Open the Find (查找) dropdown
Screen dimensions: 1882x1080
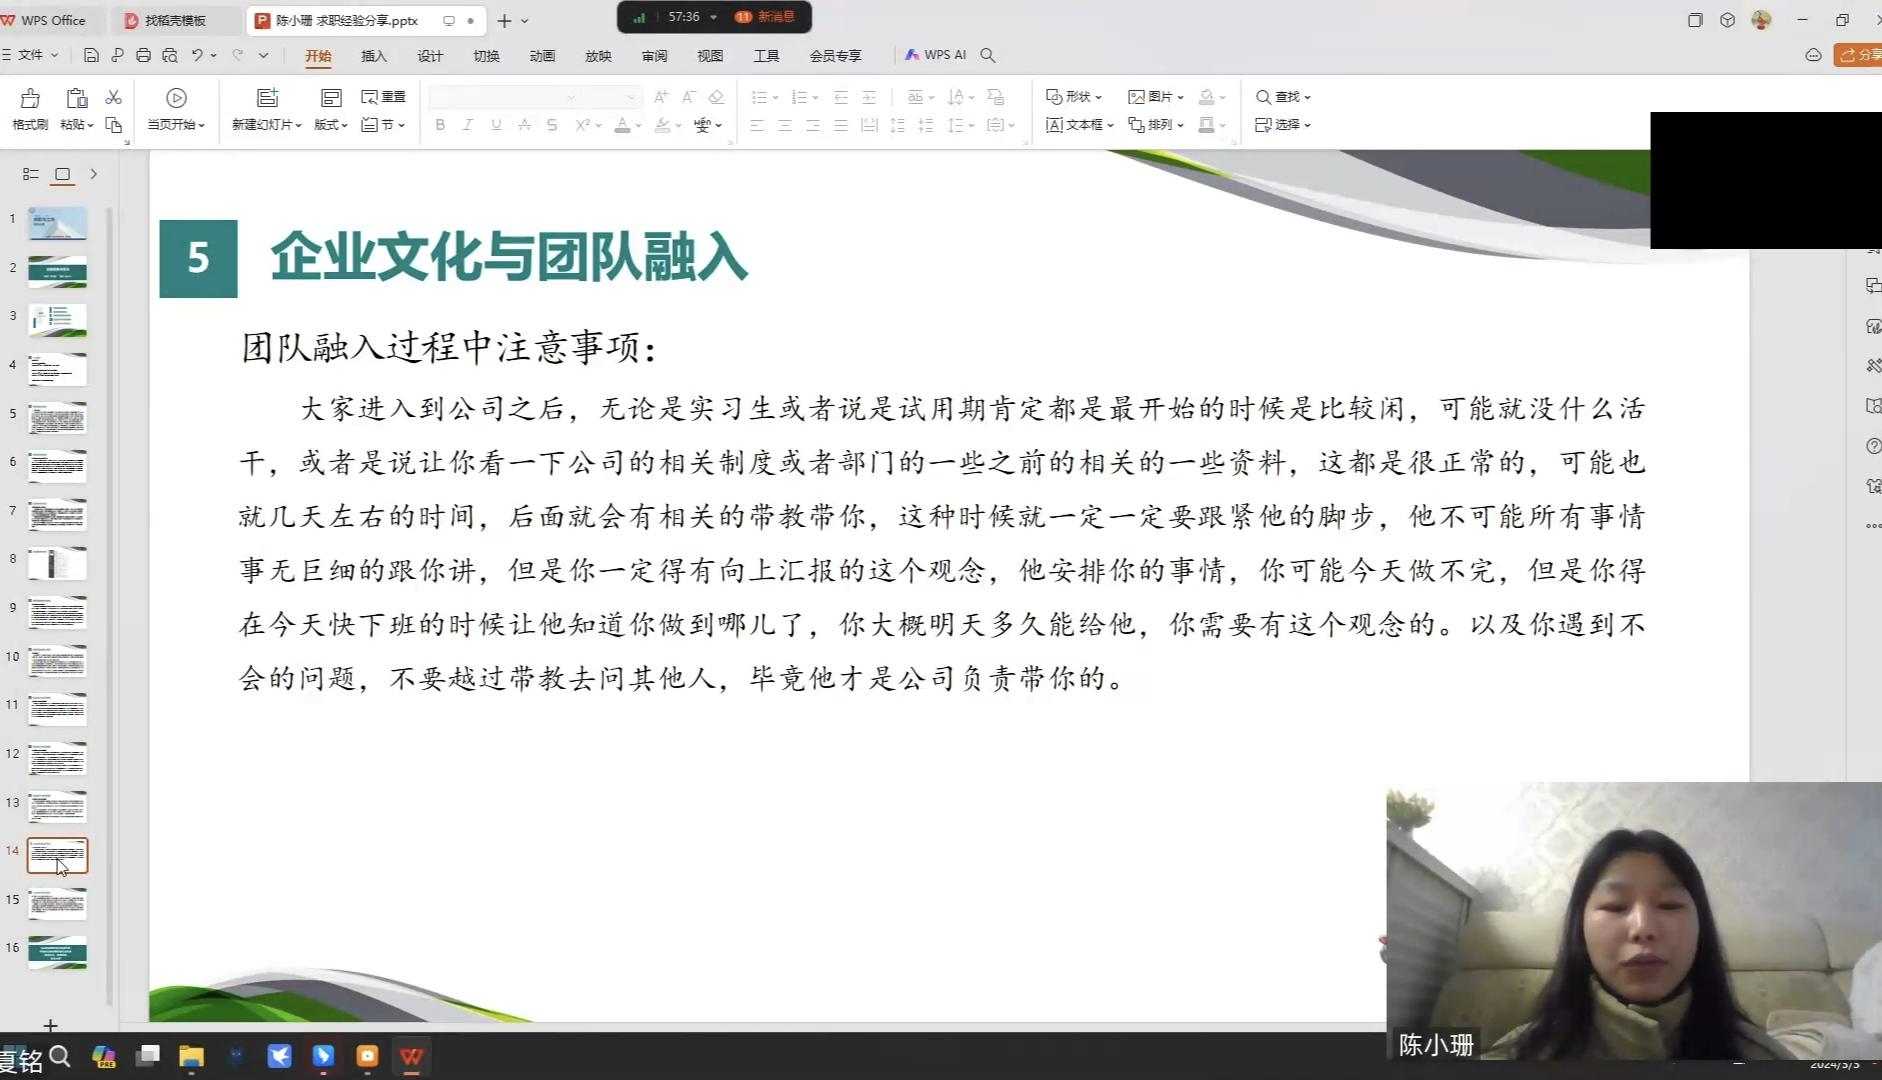tap(1283, 97)
